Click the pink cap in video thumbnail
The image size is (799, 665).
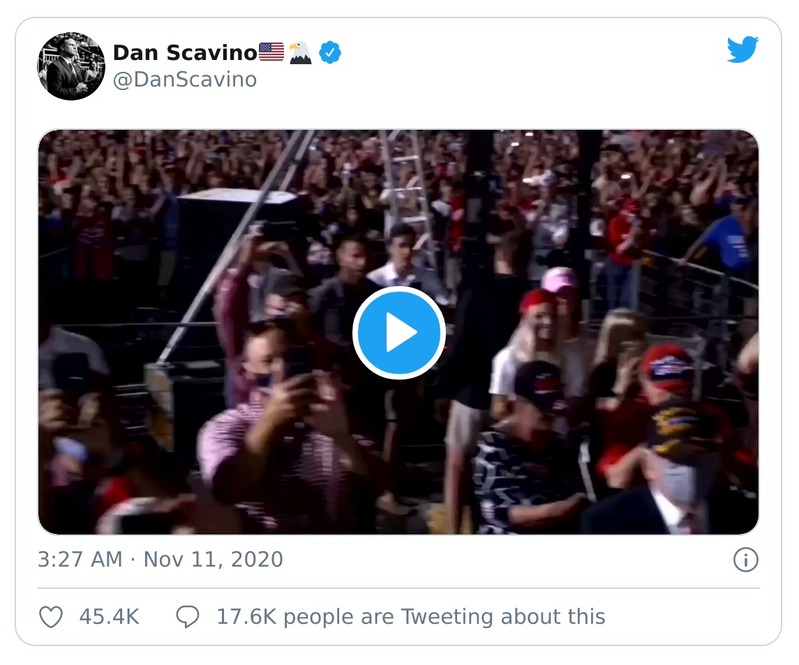(560, 279)
